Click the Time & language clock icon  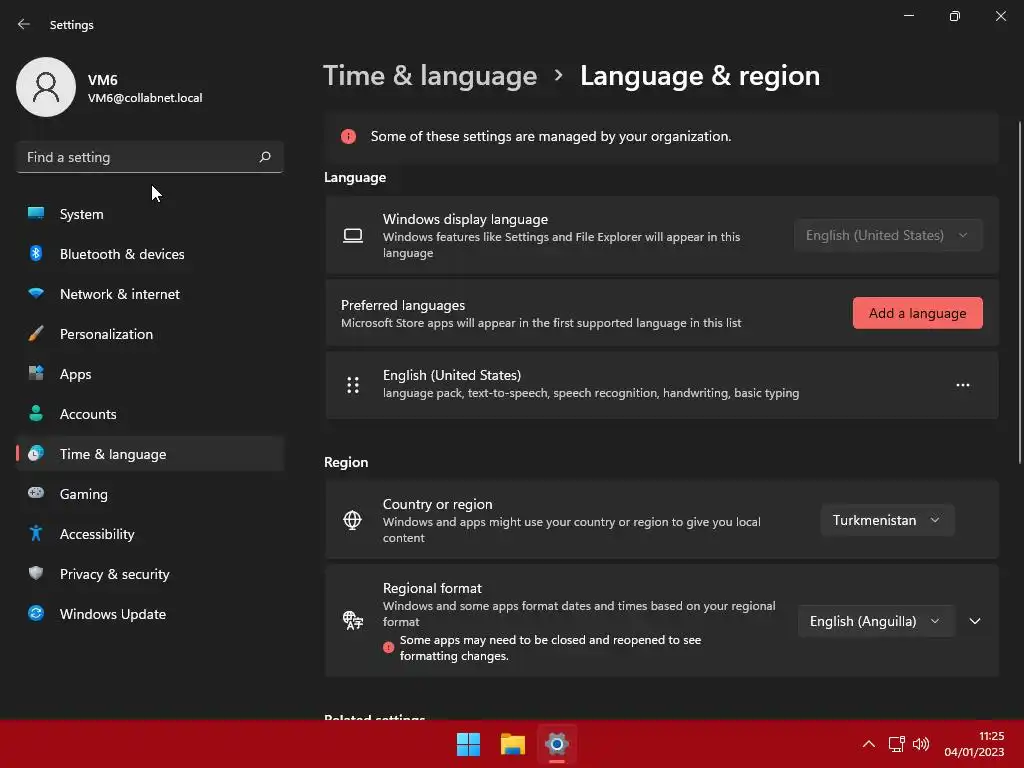36,453
